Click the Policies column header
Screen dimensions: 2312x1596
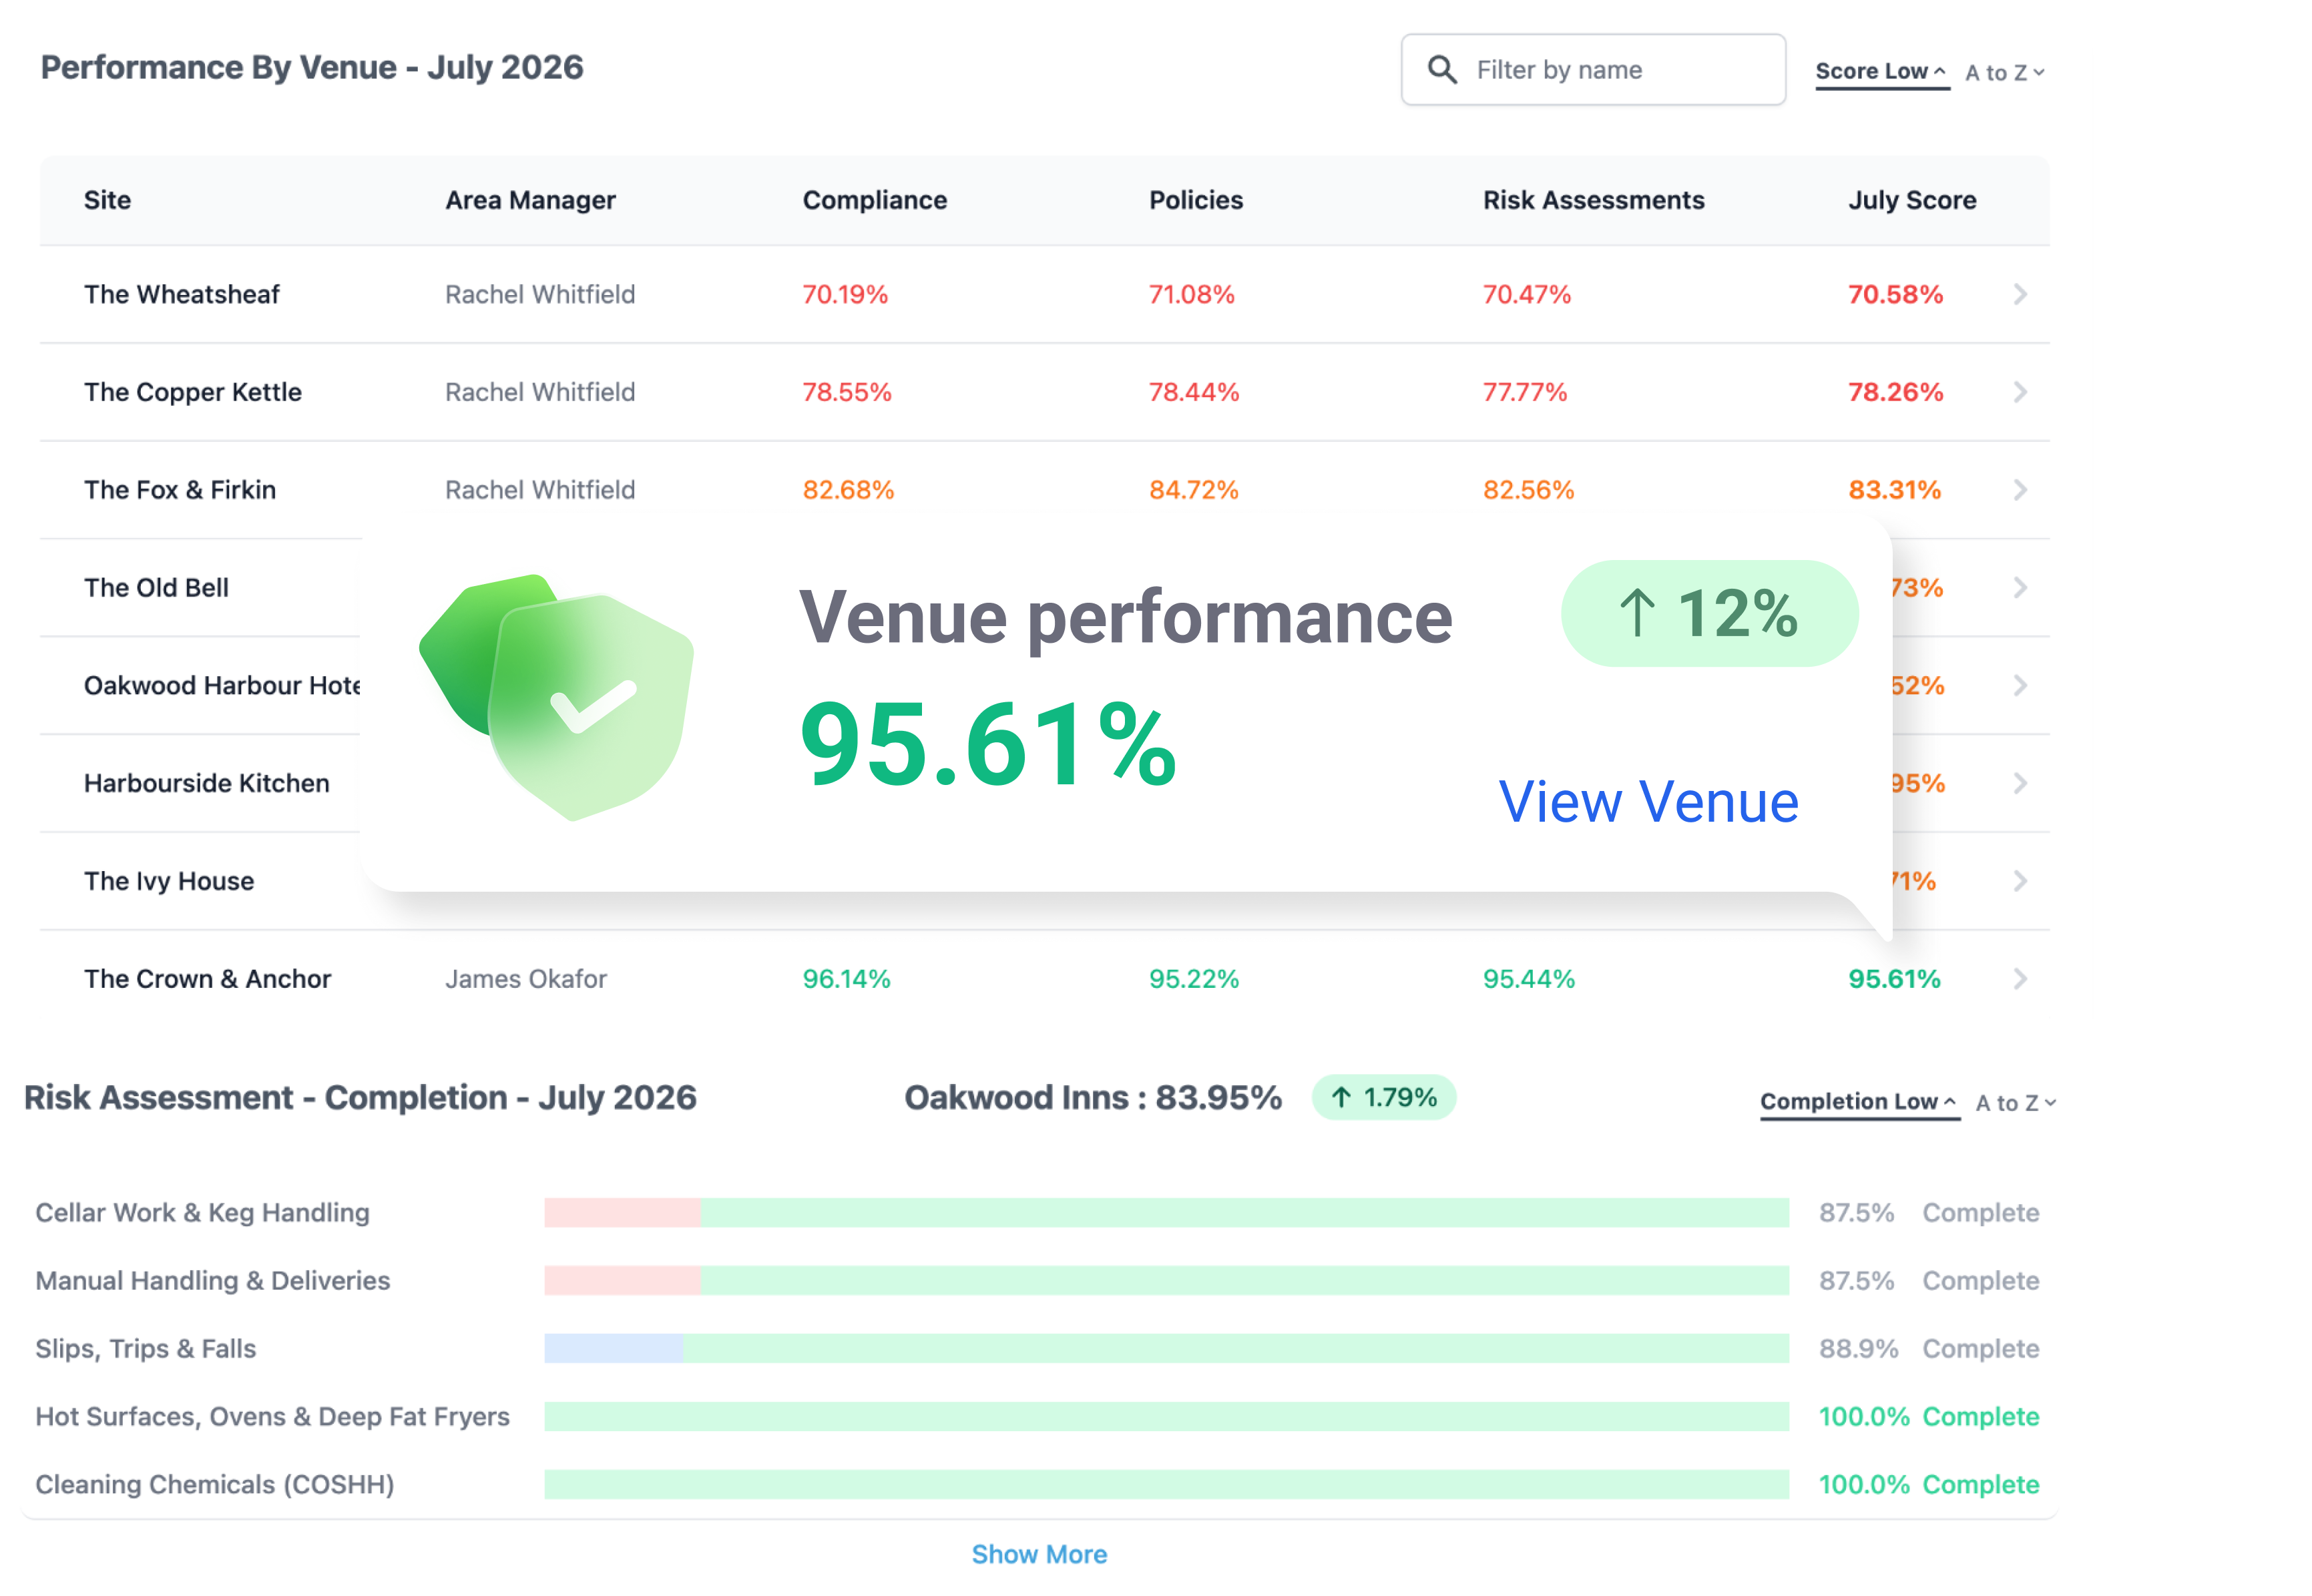[x=1195, y=200]
